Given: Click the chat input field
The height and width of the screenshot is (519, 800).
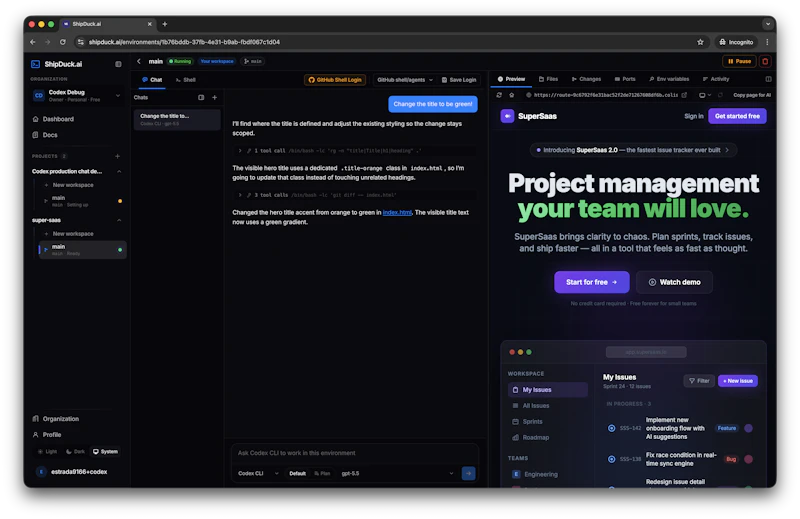Looking at the screenshot, I should coord(355,453).
